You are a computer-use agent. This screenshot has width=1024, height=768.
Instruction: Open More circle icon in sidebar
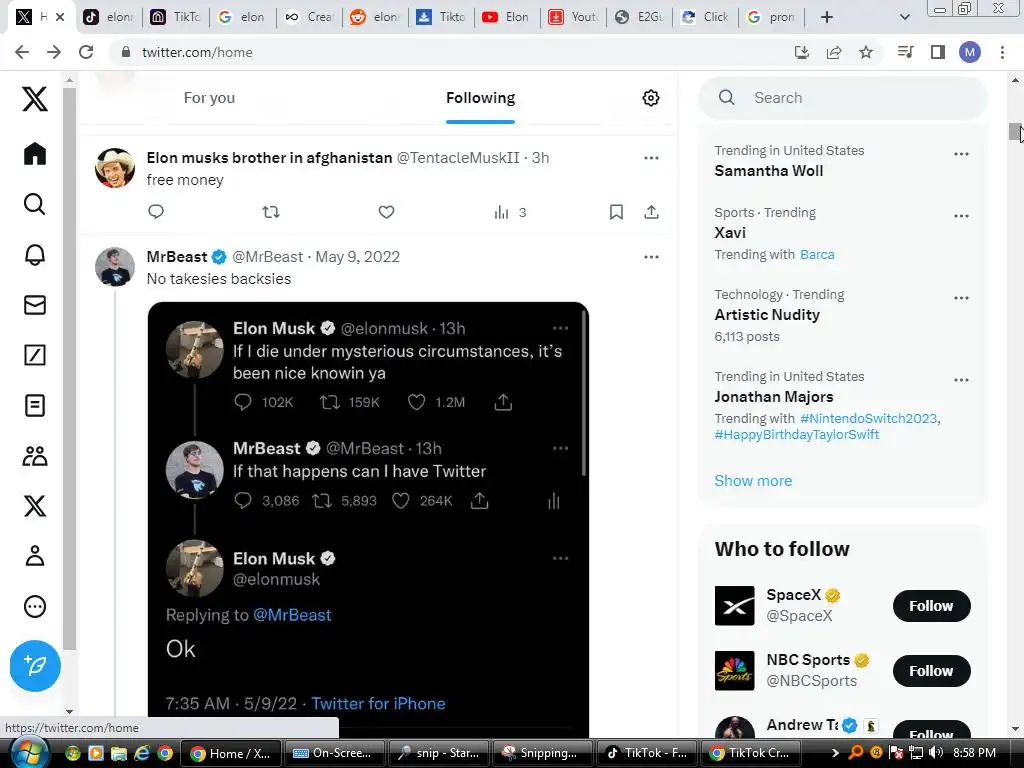pos(35,606)
